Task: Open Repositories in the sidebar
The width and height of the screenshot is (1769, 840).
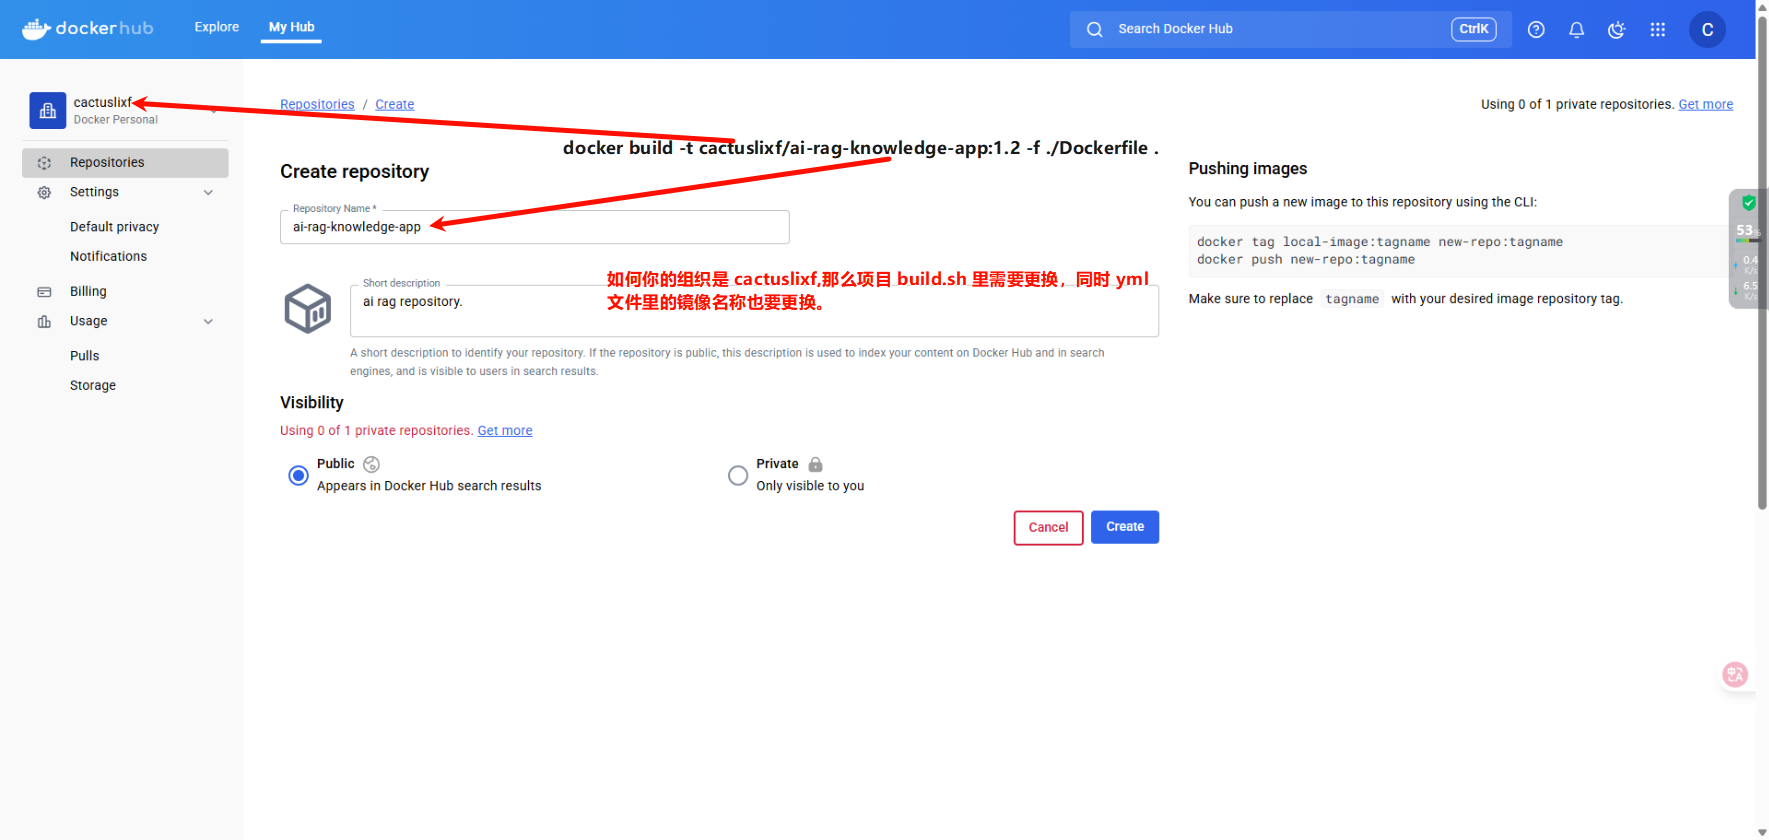Action: pos(125,163)
